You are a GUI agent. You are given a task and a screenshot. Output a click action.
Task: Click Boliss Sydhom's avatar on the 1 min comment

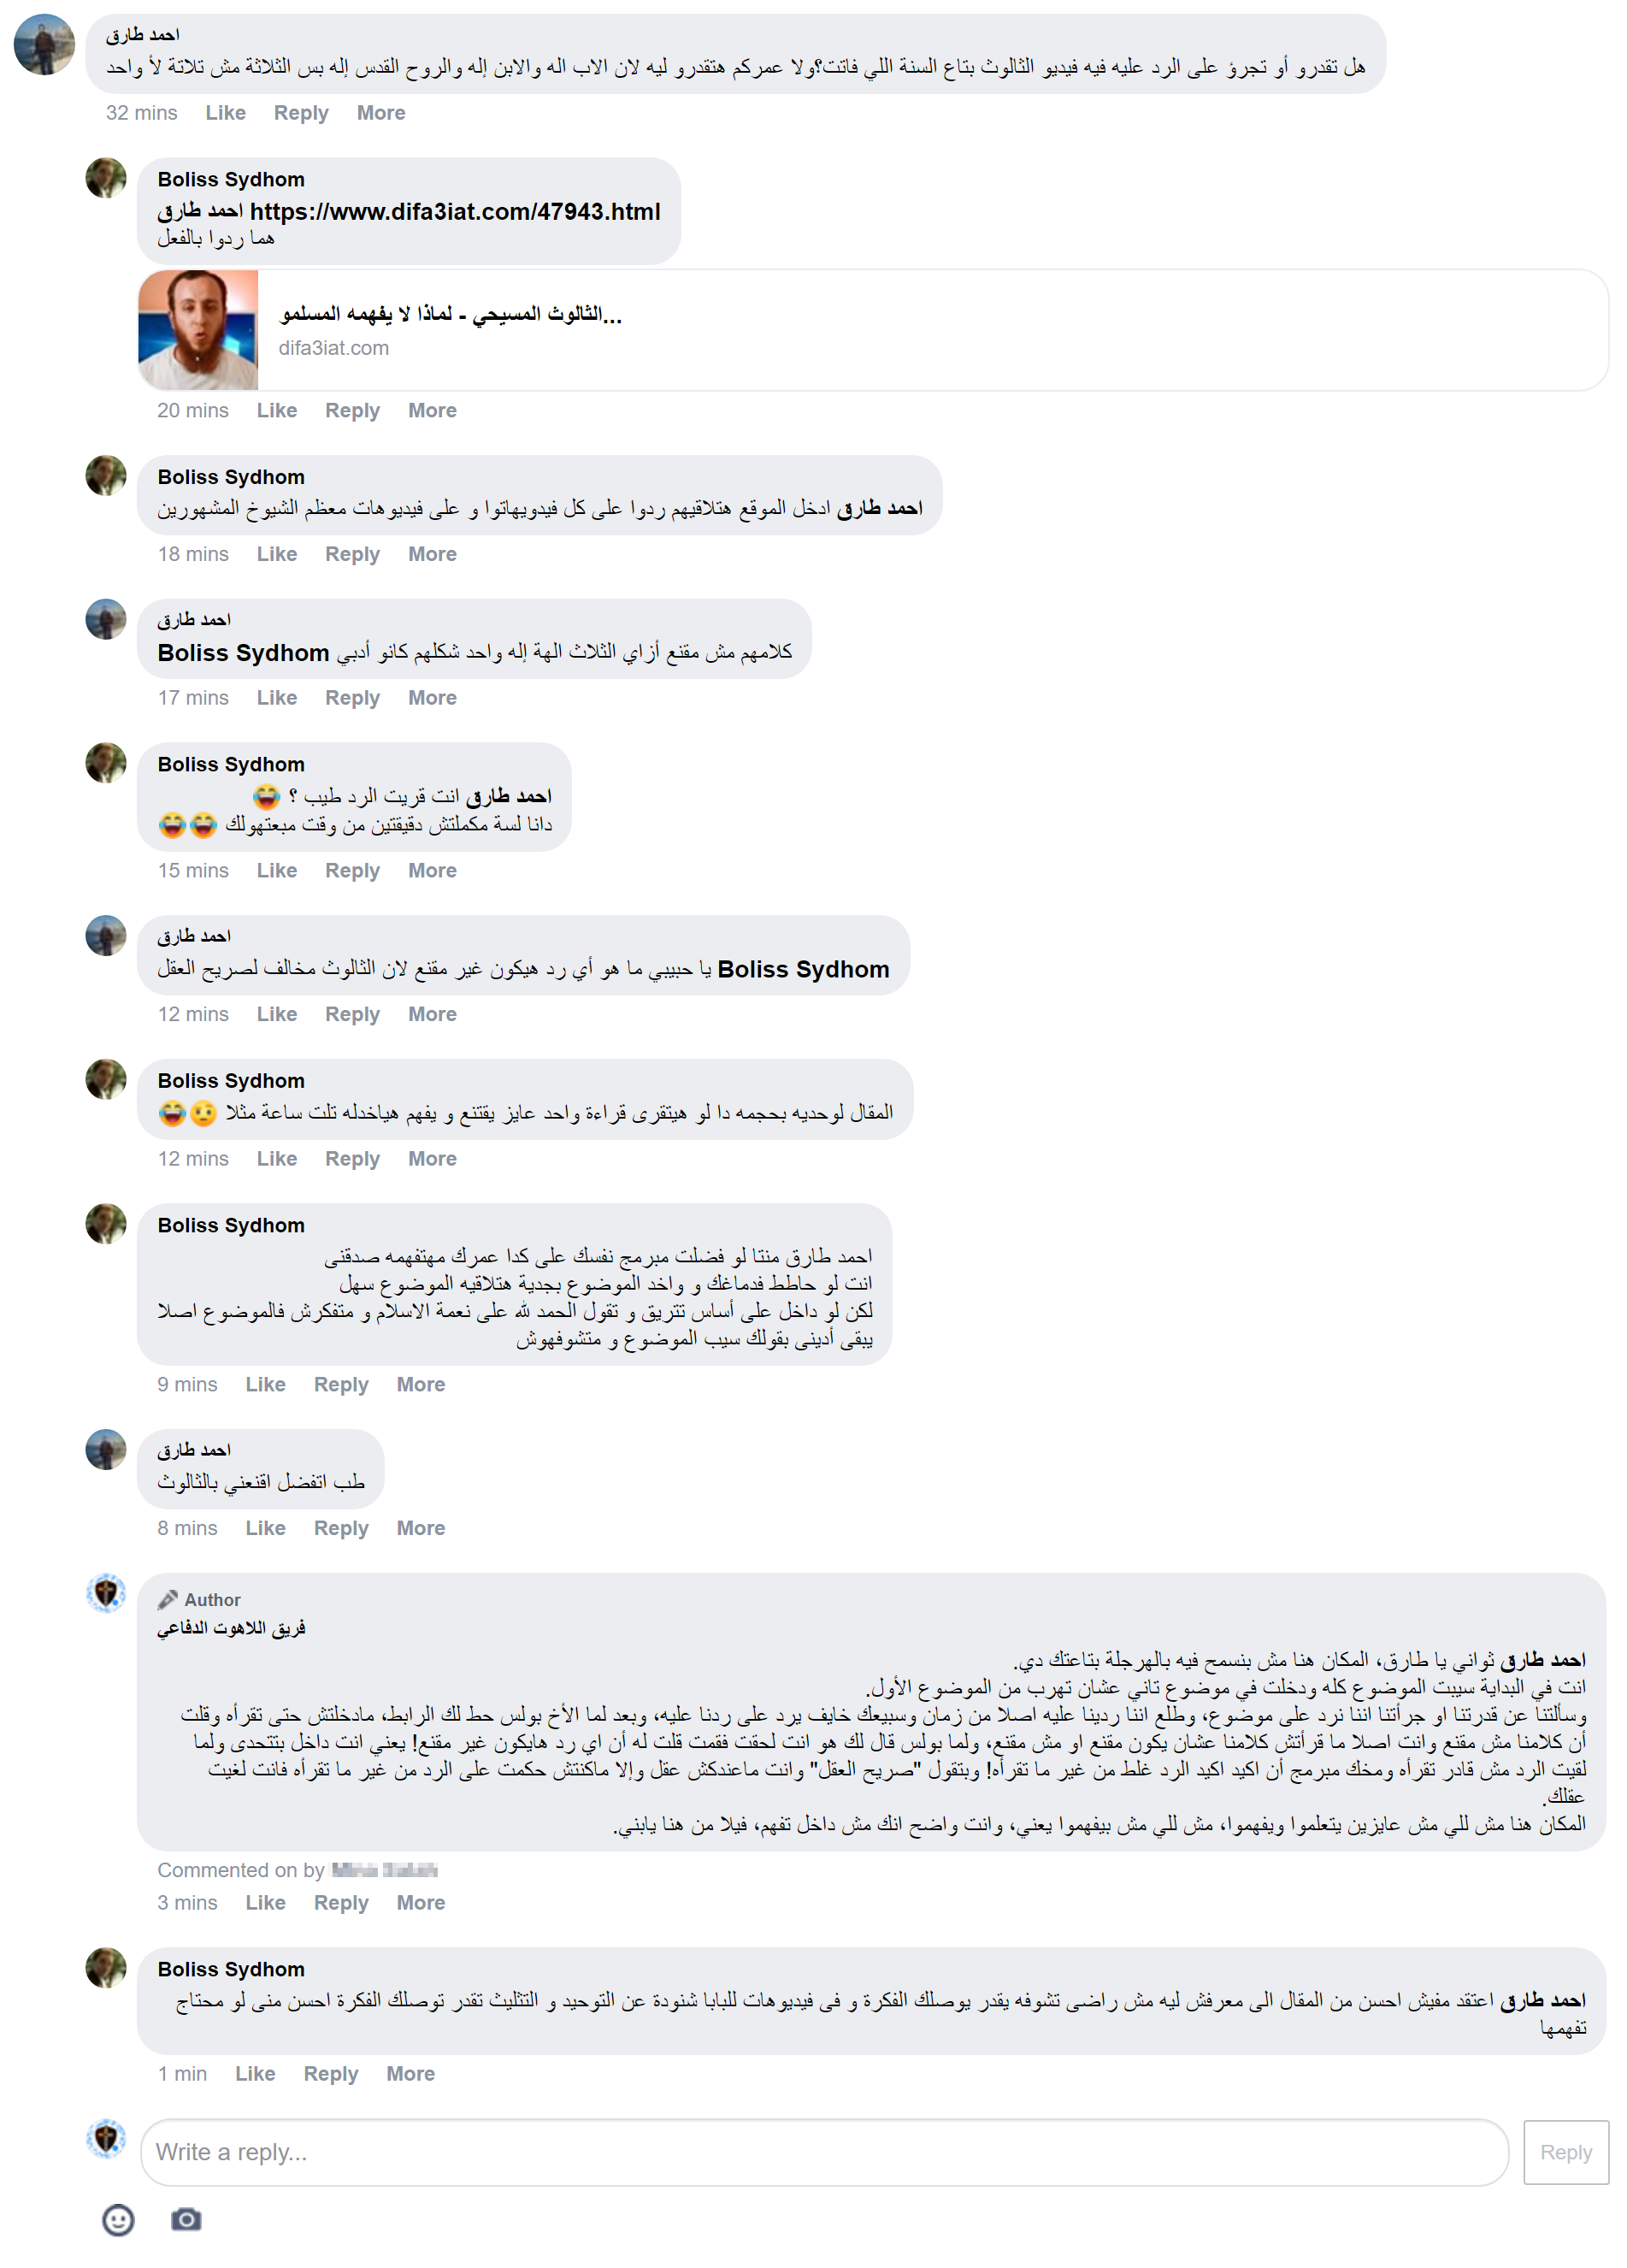coord(106,1967)
